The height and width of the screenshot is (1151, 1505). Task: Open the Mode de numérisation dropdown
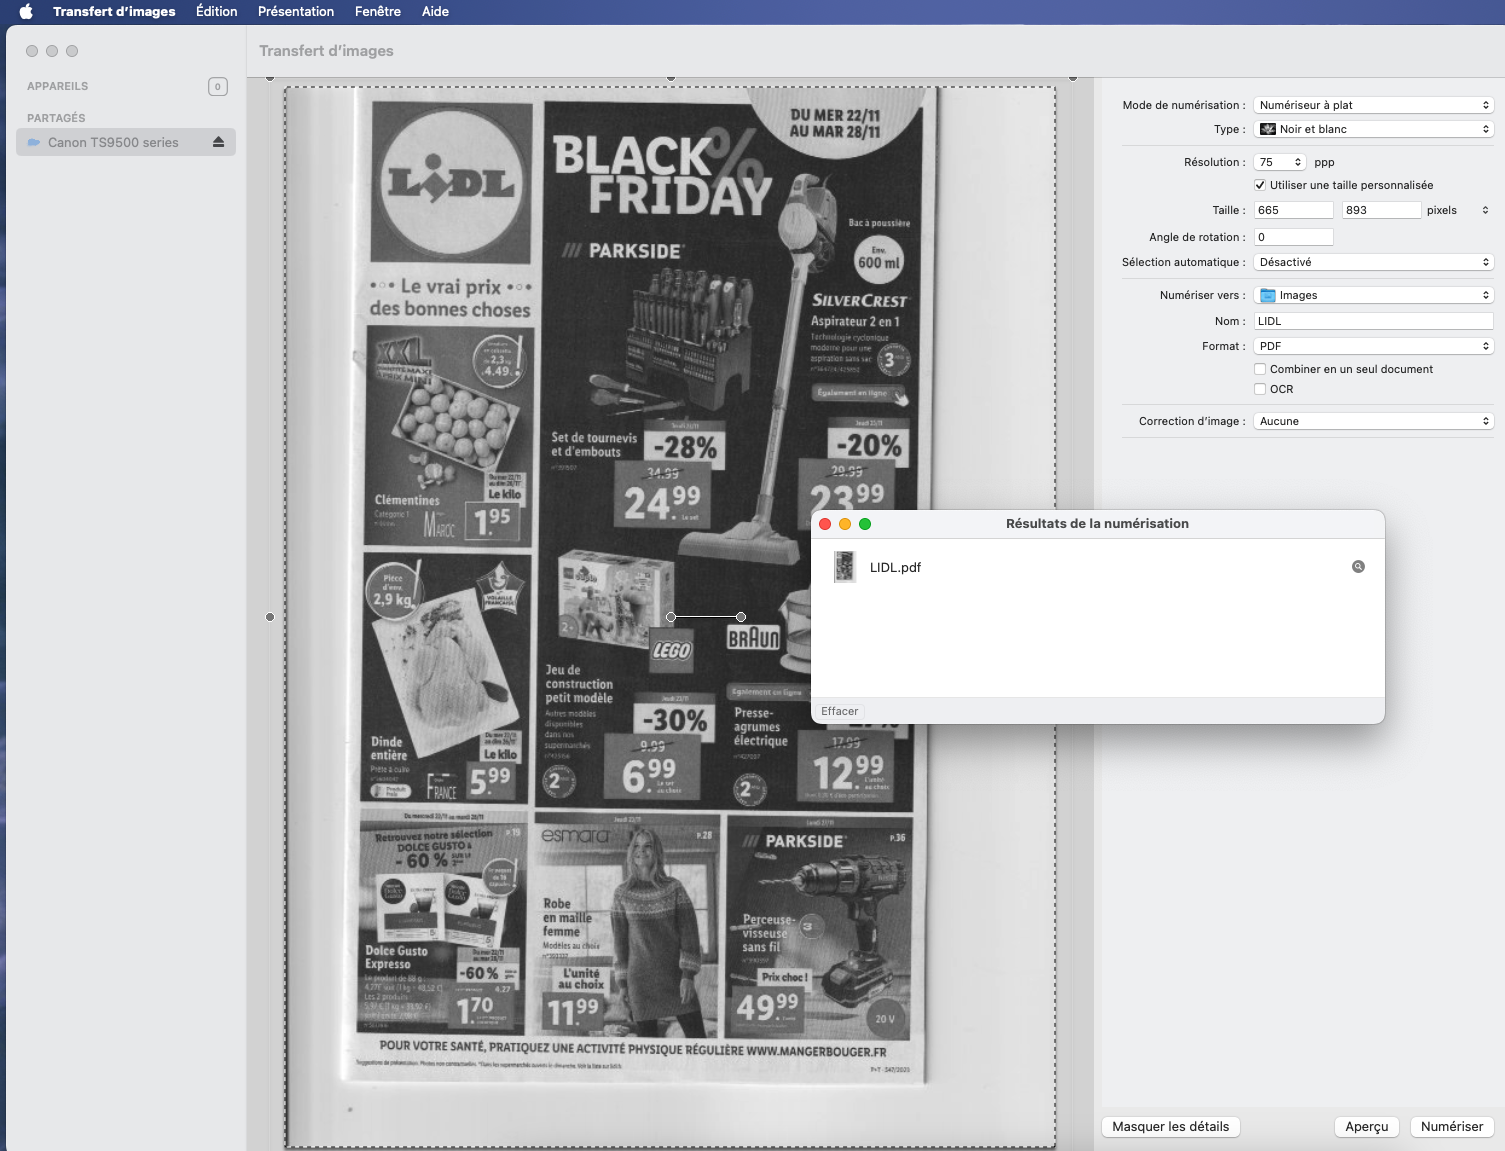click(x=1374, y=105)
